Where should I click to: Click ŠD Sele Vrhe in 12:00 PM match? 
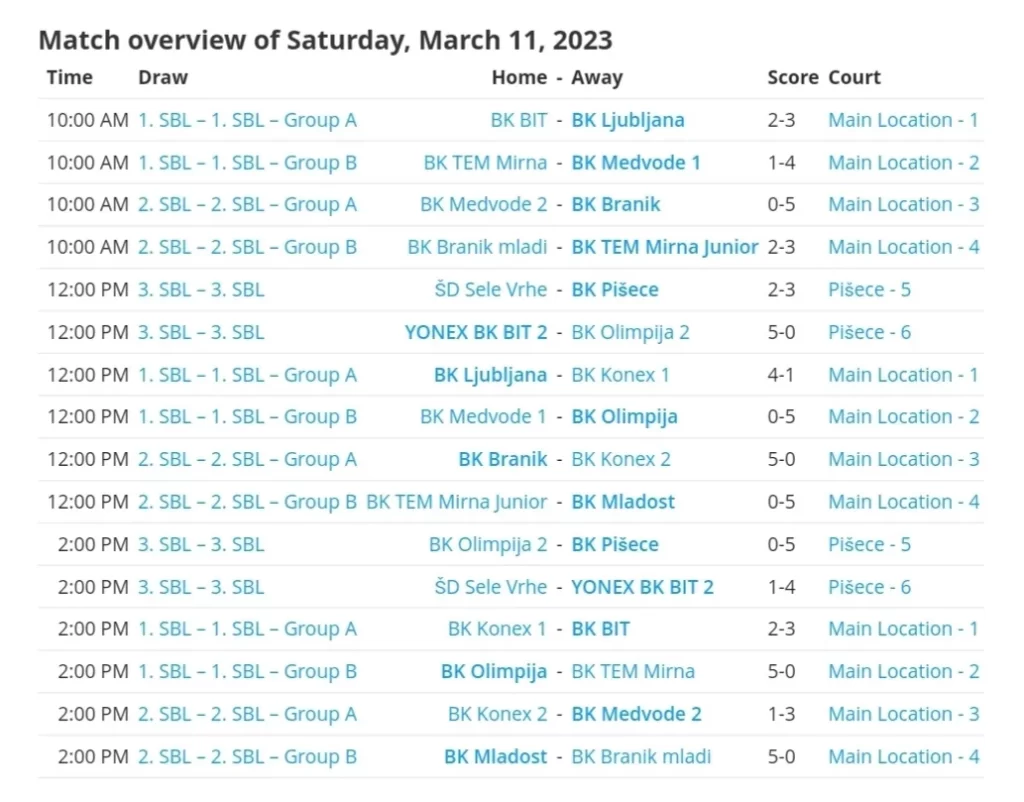pyautogui.click(x=490, y=290)
